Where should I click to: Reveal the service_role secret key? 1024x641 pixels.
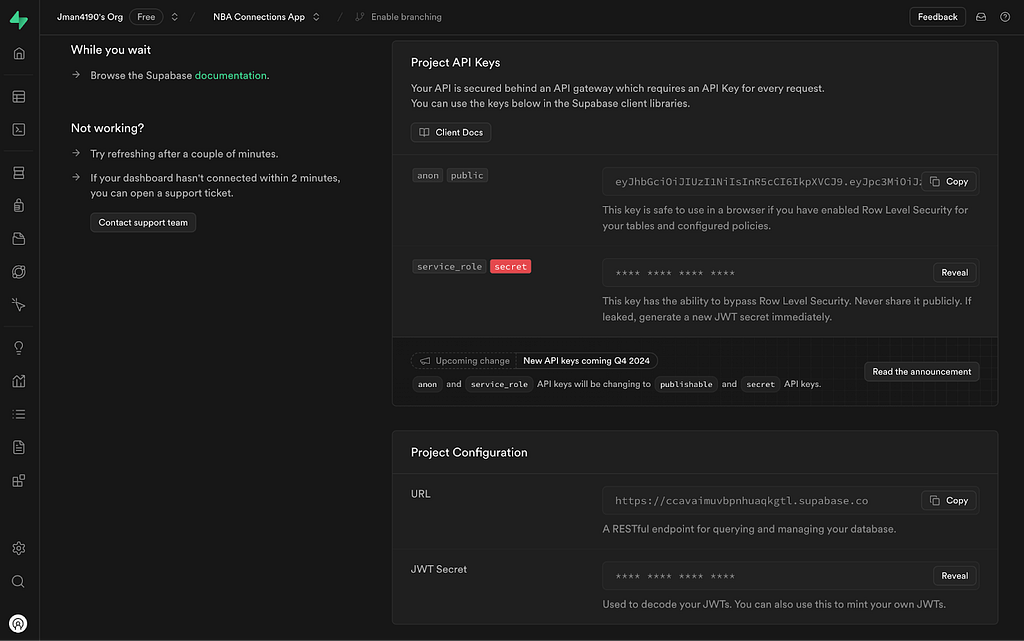coord(954,273)
